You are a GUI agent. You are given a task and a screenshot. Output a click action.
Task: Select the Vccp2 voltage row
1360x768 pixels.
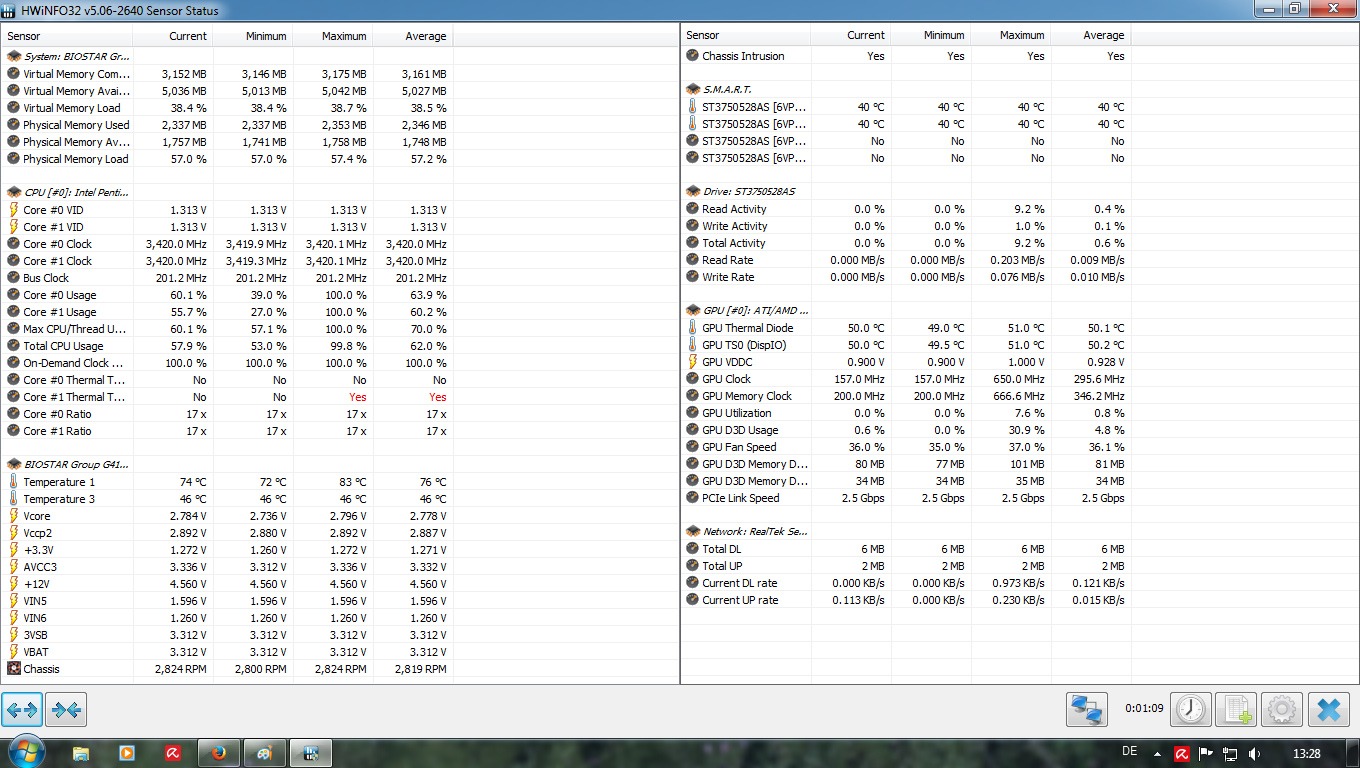pos(227,533)
